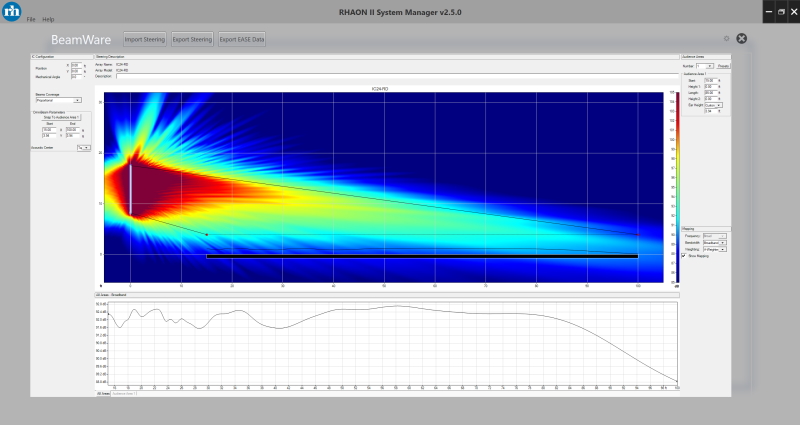This screenshot has height=425, width=800.
Task: Open the File menu
Action: tap(31, 19)
